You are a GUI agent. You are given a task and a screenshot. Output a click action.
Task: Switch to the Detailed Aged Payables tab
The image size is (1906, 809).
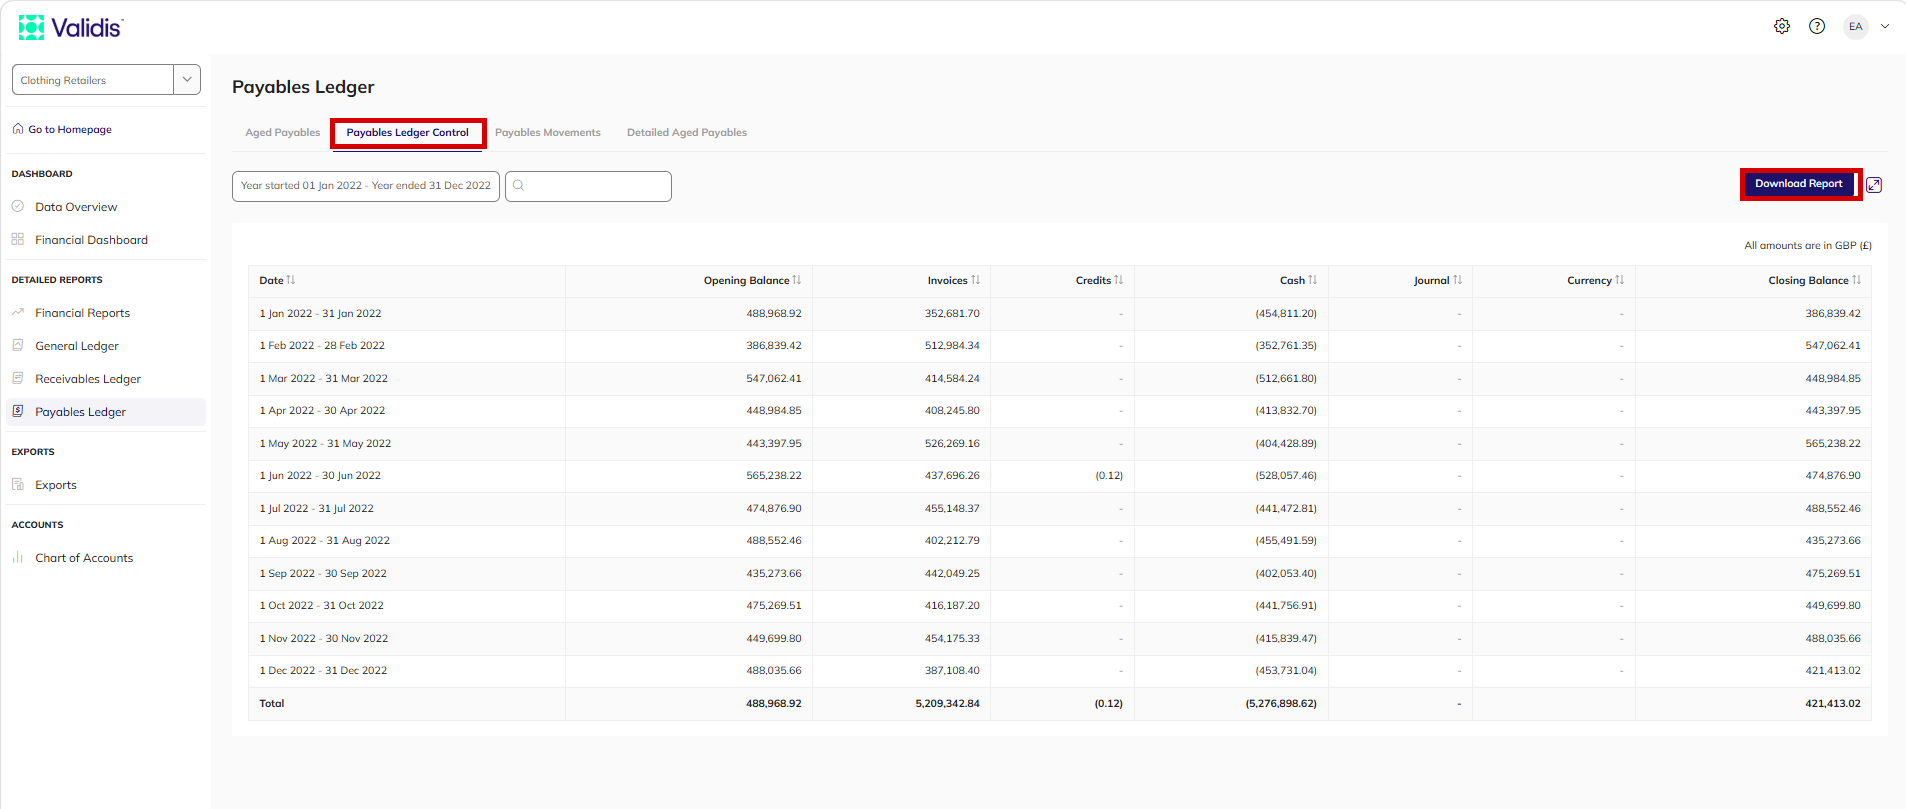[x=687, y=132]
